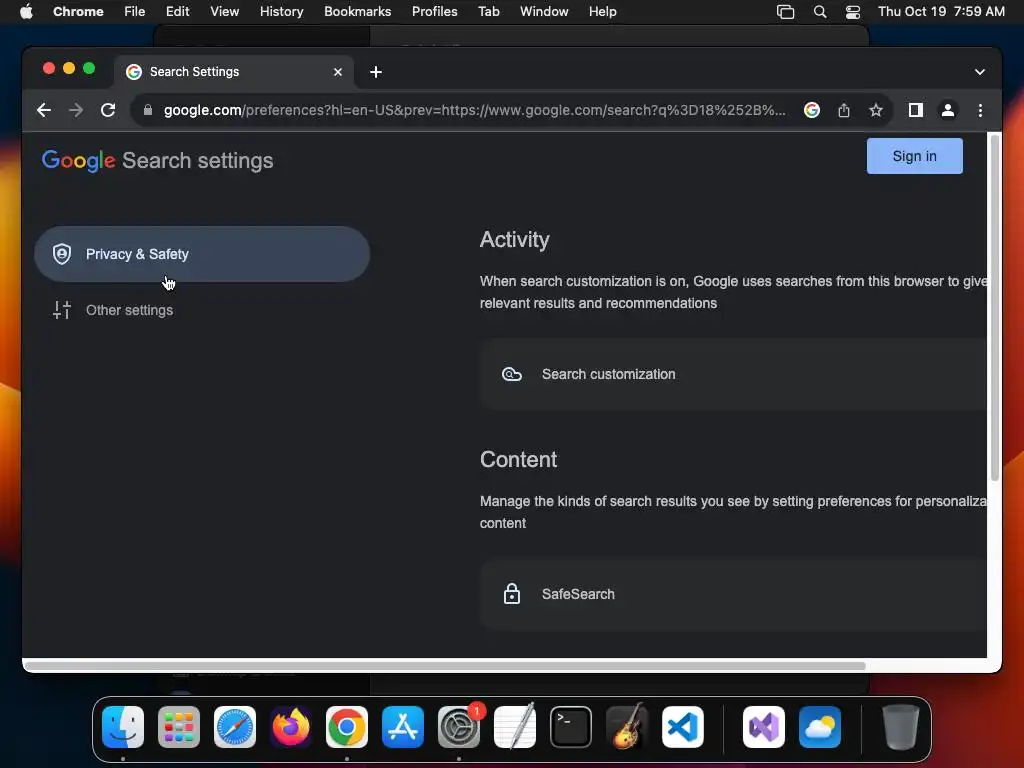Launch GarageBand from the Dock
The image size is (1024, 768).
(x=627, y=727)
